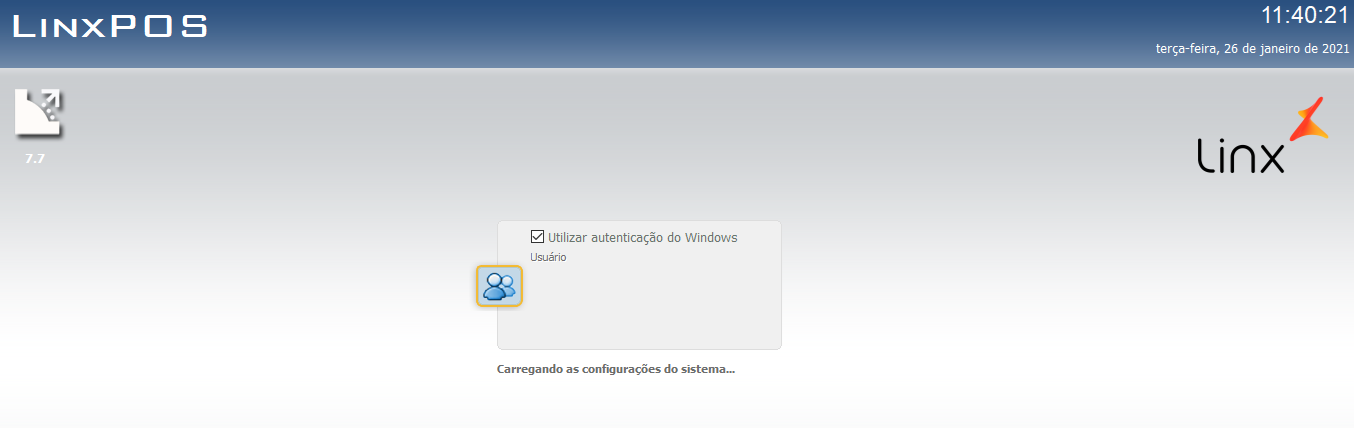Click the LinxPOS title in header
Image resolution: width=1354 pixels, height=428 pixels.
[x=110, y=25]
